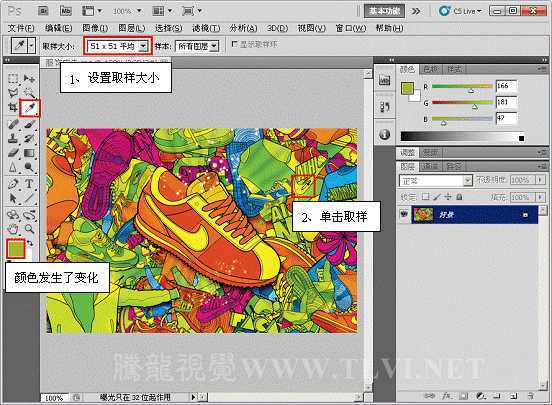Viewport: 552px width, 405px height.
Task: Toggle lock image pixels brush icon
Action: coord(437,197)
